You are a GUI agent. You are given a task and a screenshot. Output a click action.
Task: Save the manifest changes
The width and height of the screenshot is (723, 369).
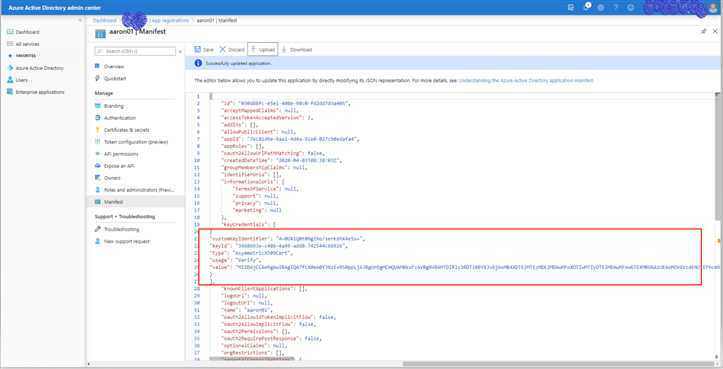pyautogui.click(x=204, y=49)
